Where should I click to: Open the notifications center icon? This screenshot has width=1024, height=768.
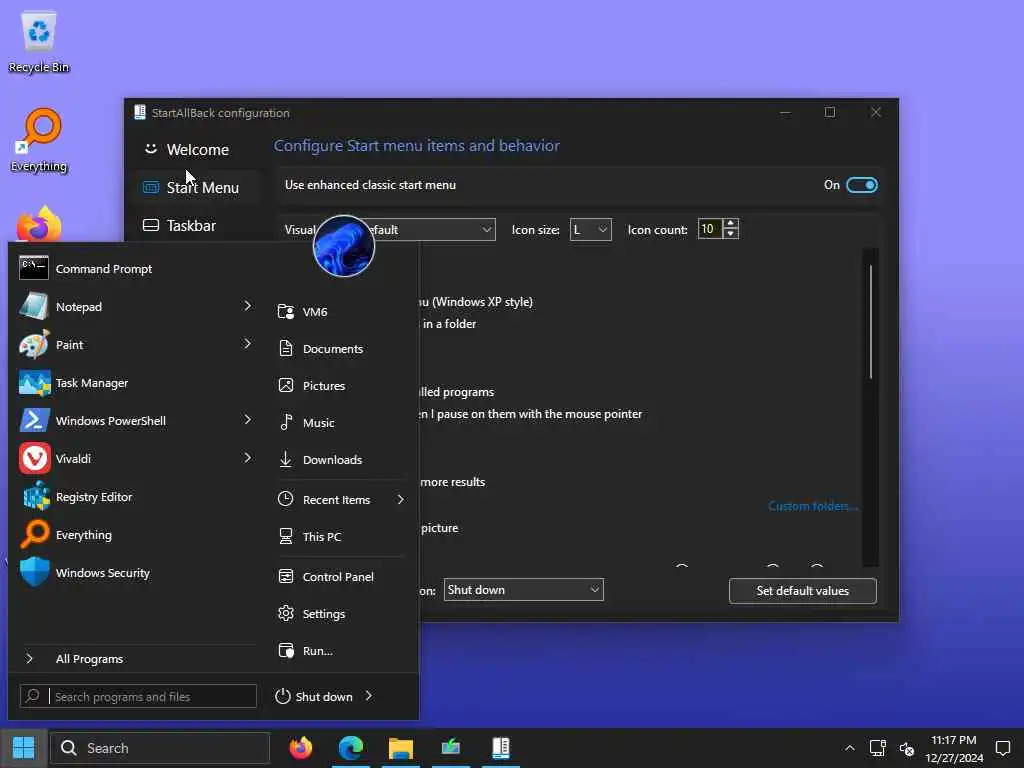(1002, 748)
